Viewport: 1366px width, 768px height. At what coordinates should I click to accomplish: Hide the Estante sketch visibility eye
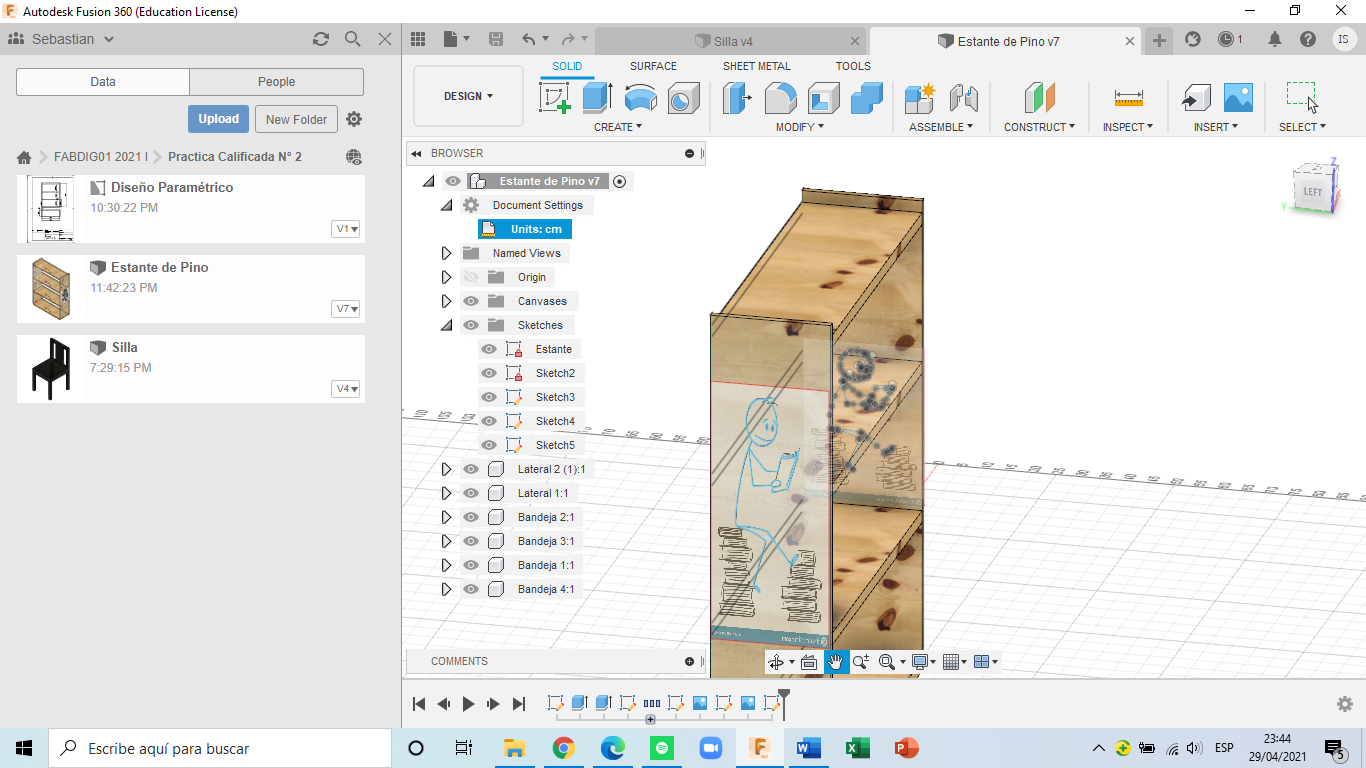click(489, 349)
